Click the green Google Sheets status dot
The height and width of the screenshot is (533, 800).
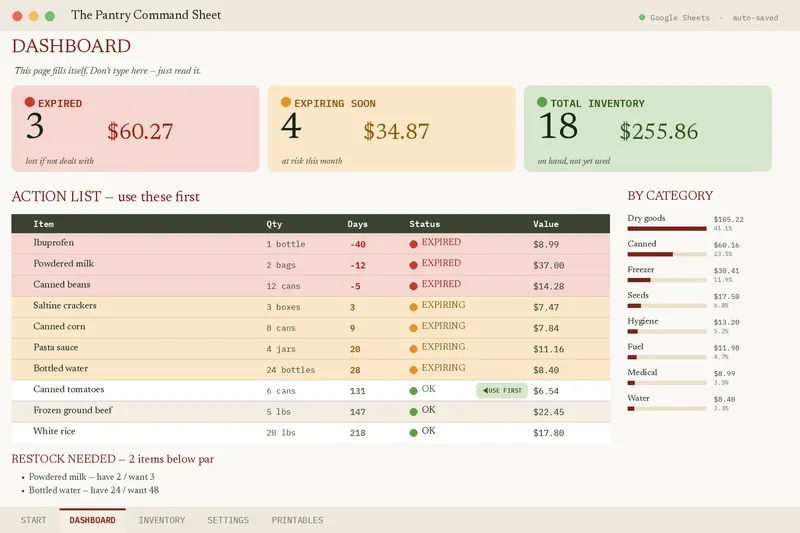tap(642, 17)
